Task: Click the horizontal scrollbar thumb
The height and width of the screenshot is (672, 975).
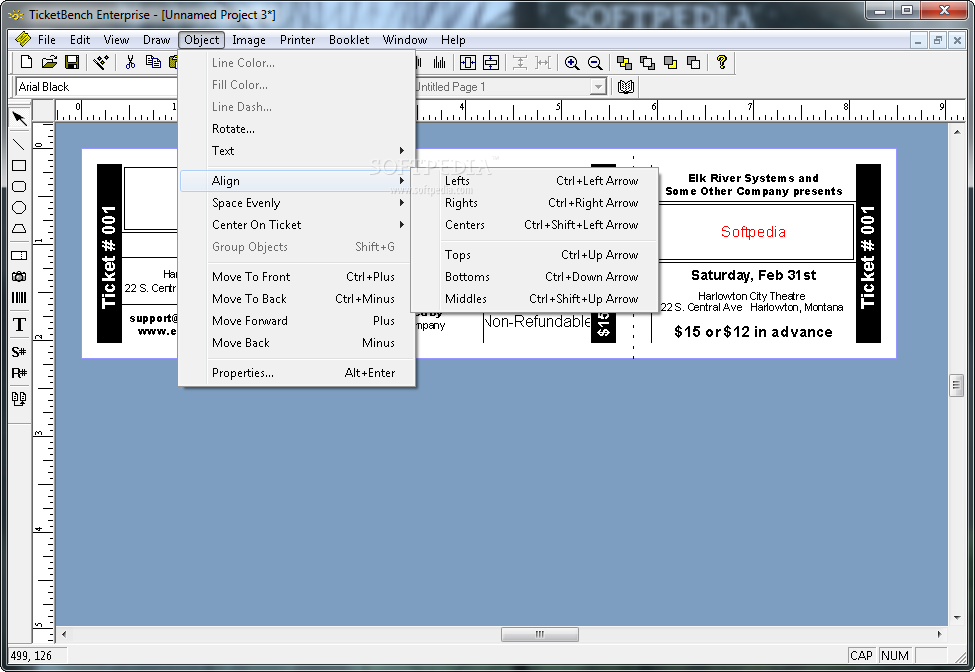Action: coord(540,634)
